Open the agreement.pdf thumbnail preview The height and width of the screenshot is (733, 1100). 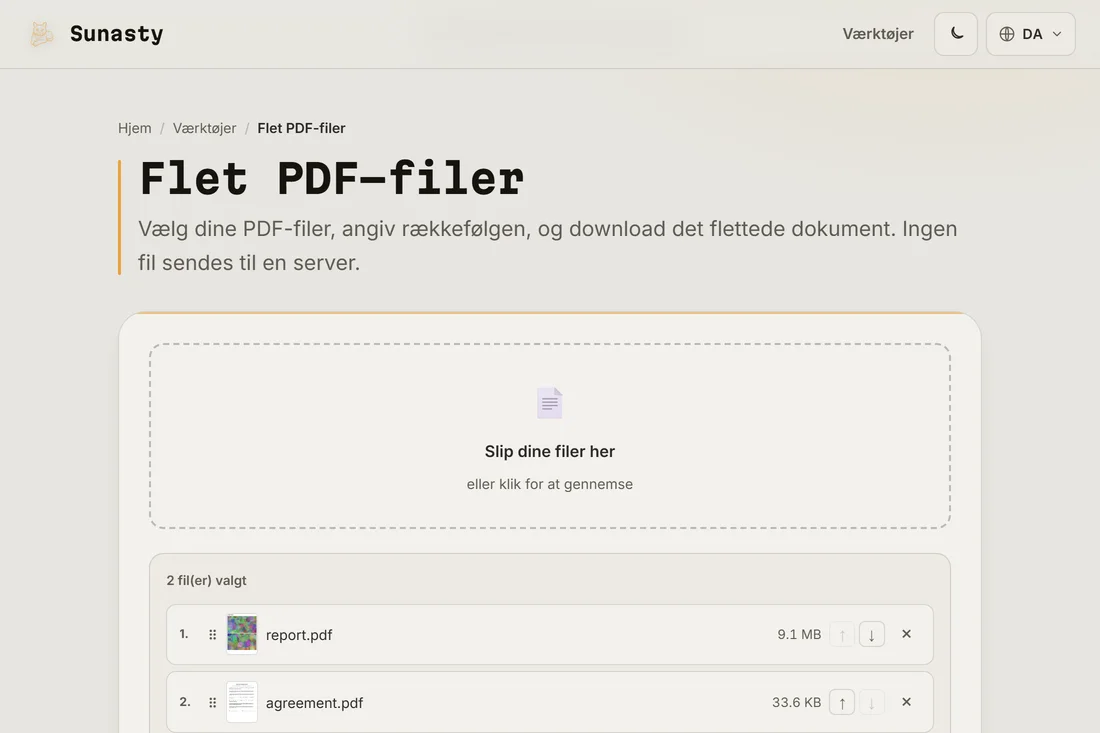[x=242, y=701]
